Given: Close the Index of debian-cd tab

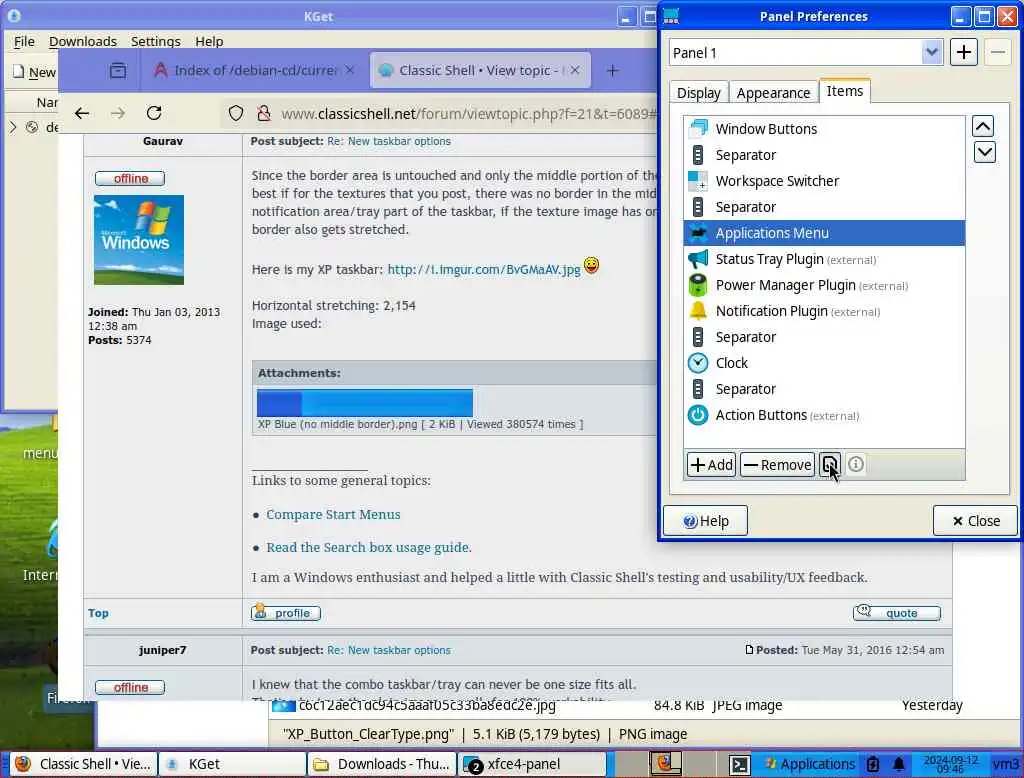Looking at the screenshot, I should tap(350, 70).
